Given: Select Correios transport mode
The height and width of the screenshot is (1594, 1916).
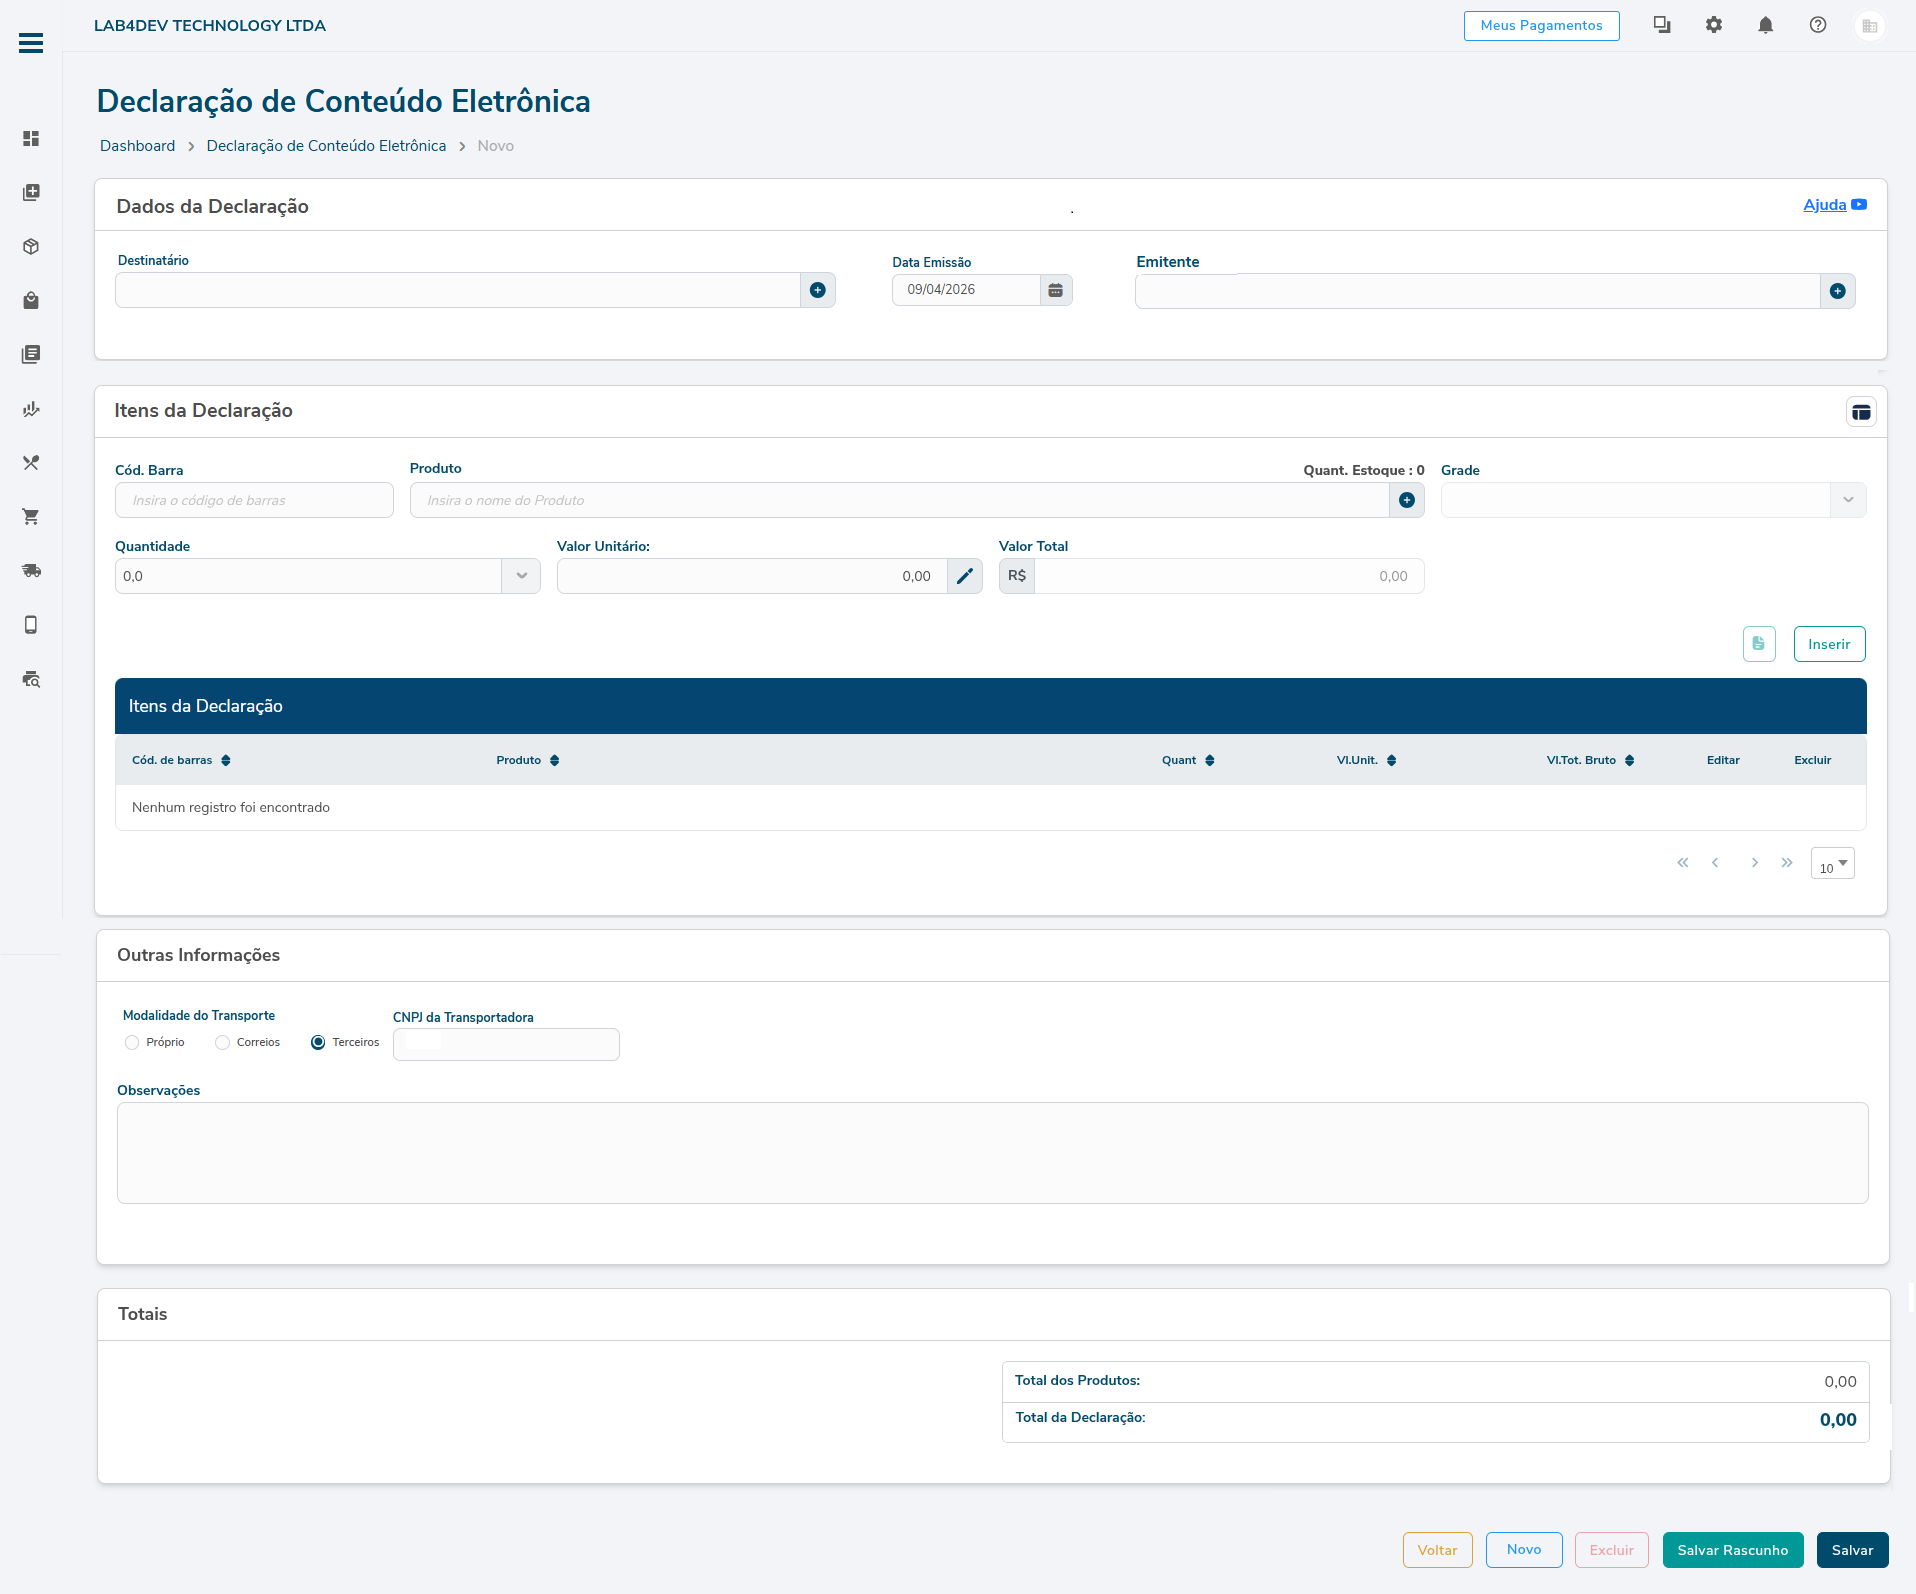Looking at the screenshot, I should coord(223,1042).
